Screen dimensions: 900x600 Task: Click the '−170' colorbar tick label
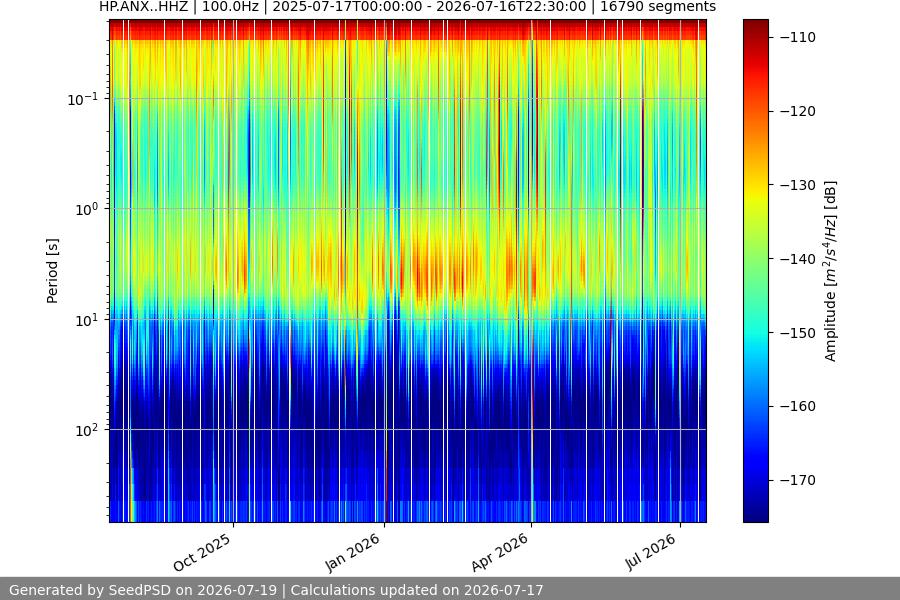click(x=798, y=480)
